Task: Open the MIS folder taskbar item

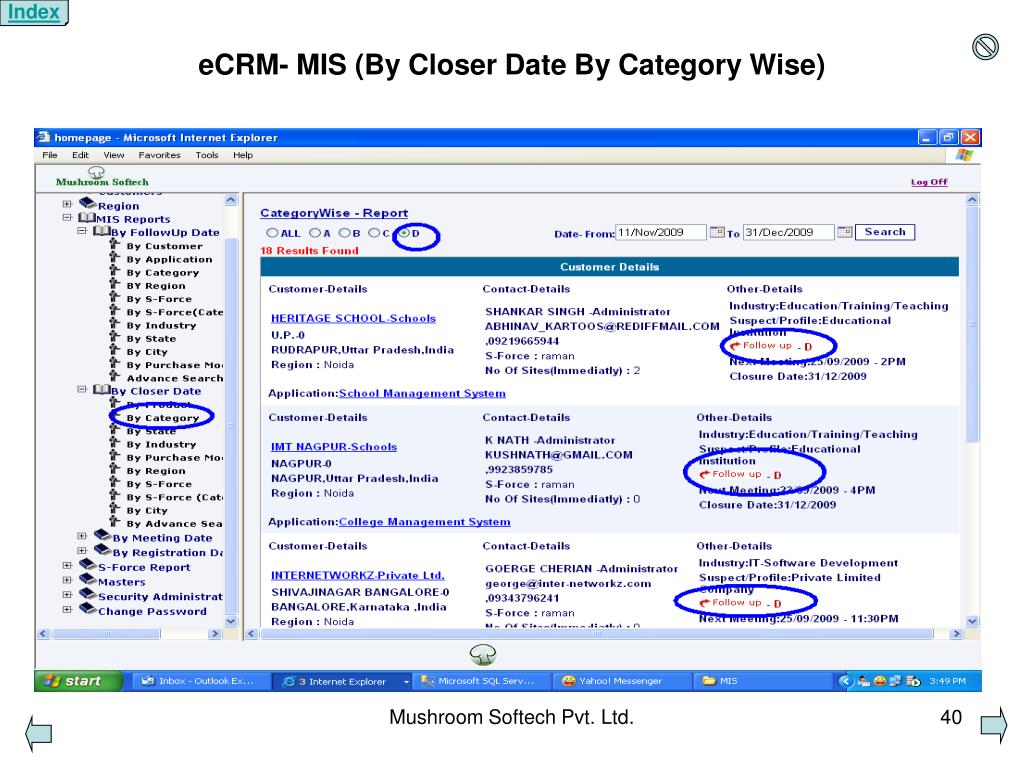Action: coord(762,681)
